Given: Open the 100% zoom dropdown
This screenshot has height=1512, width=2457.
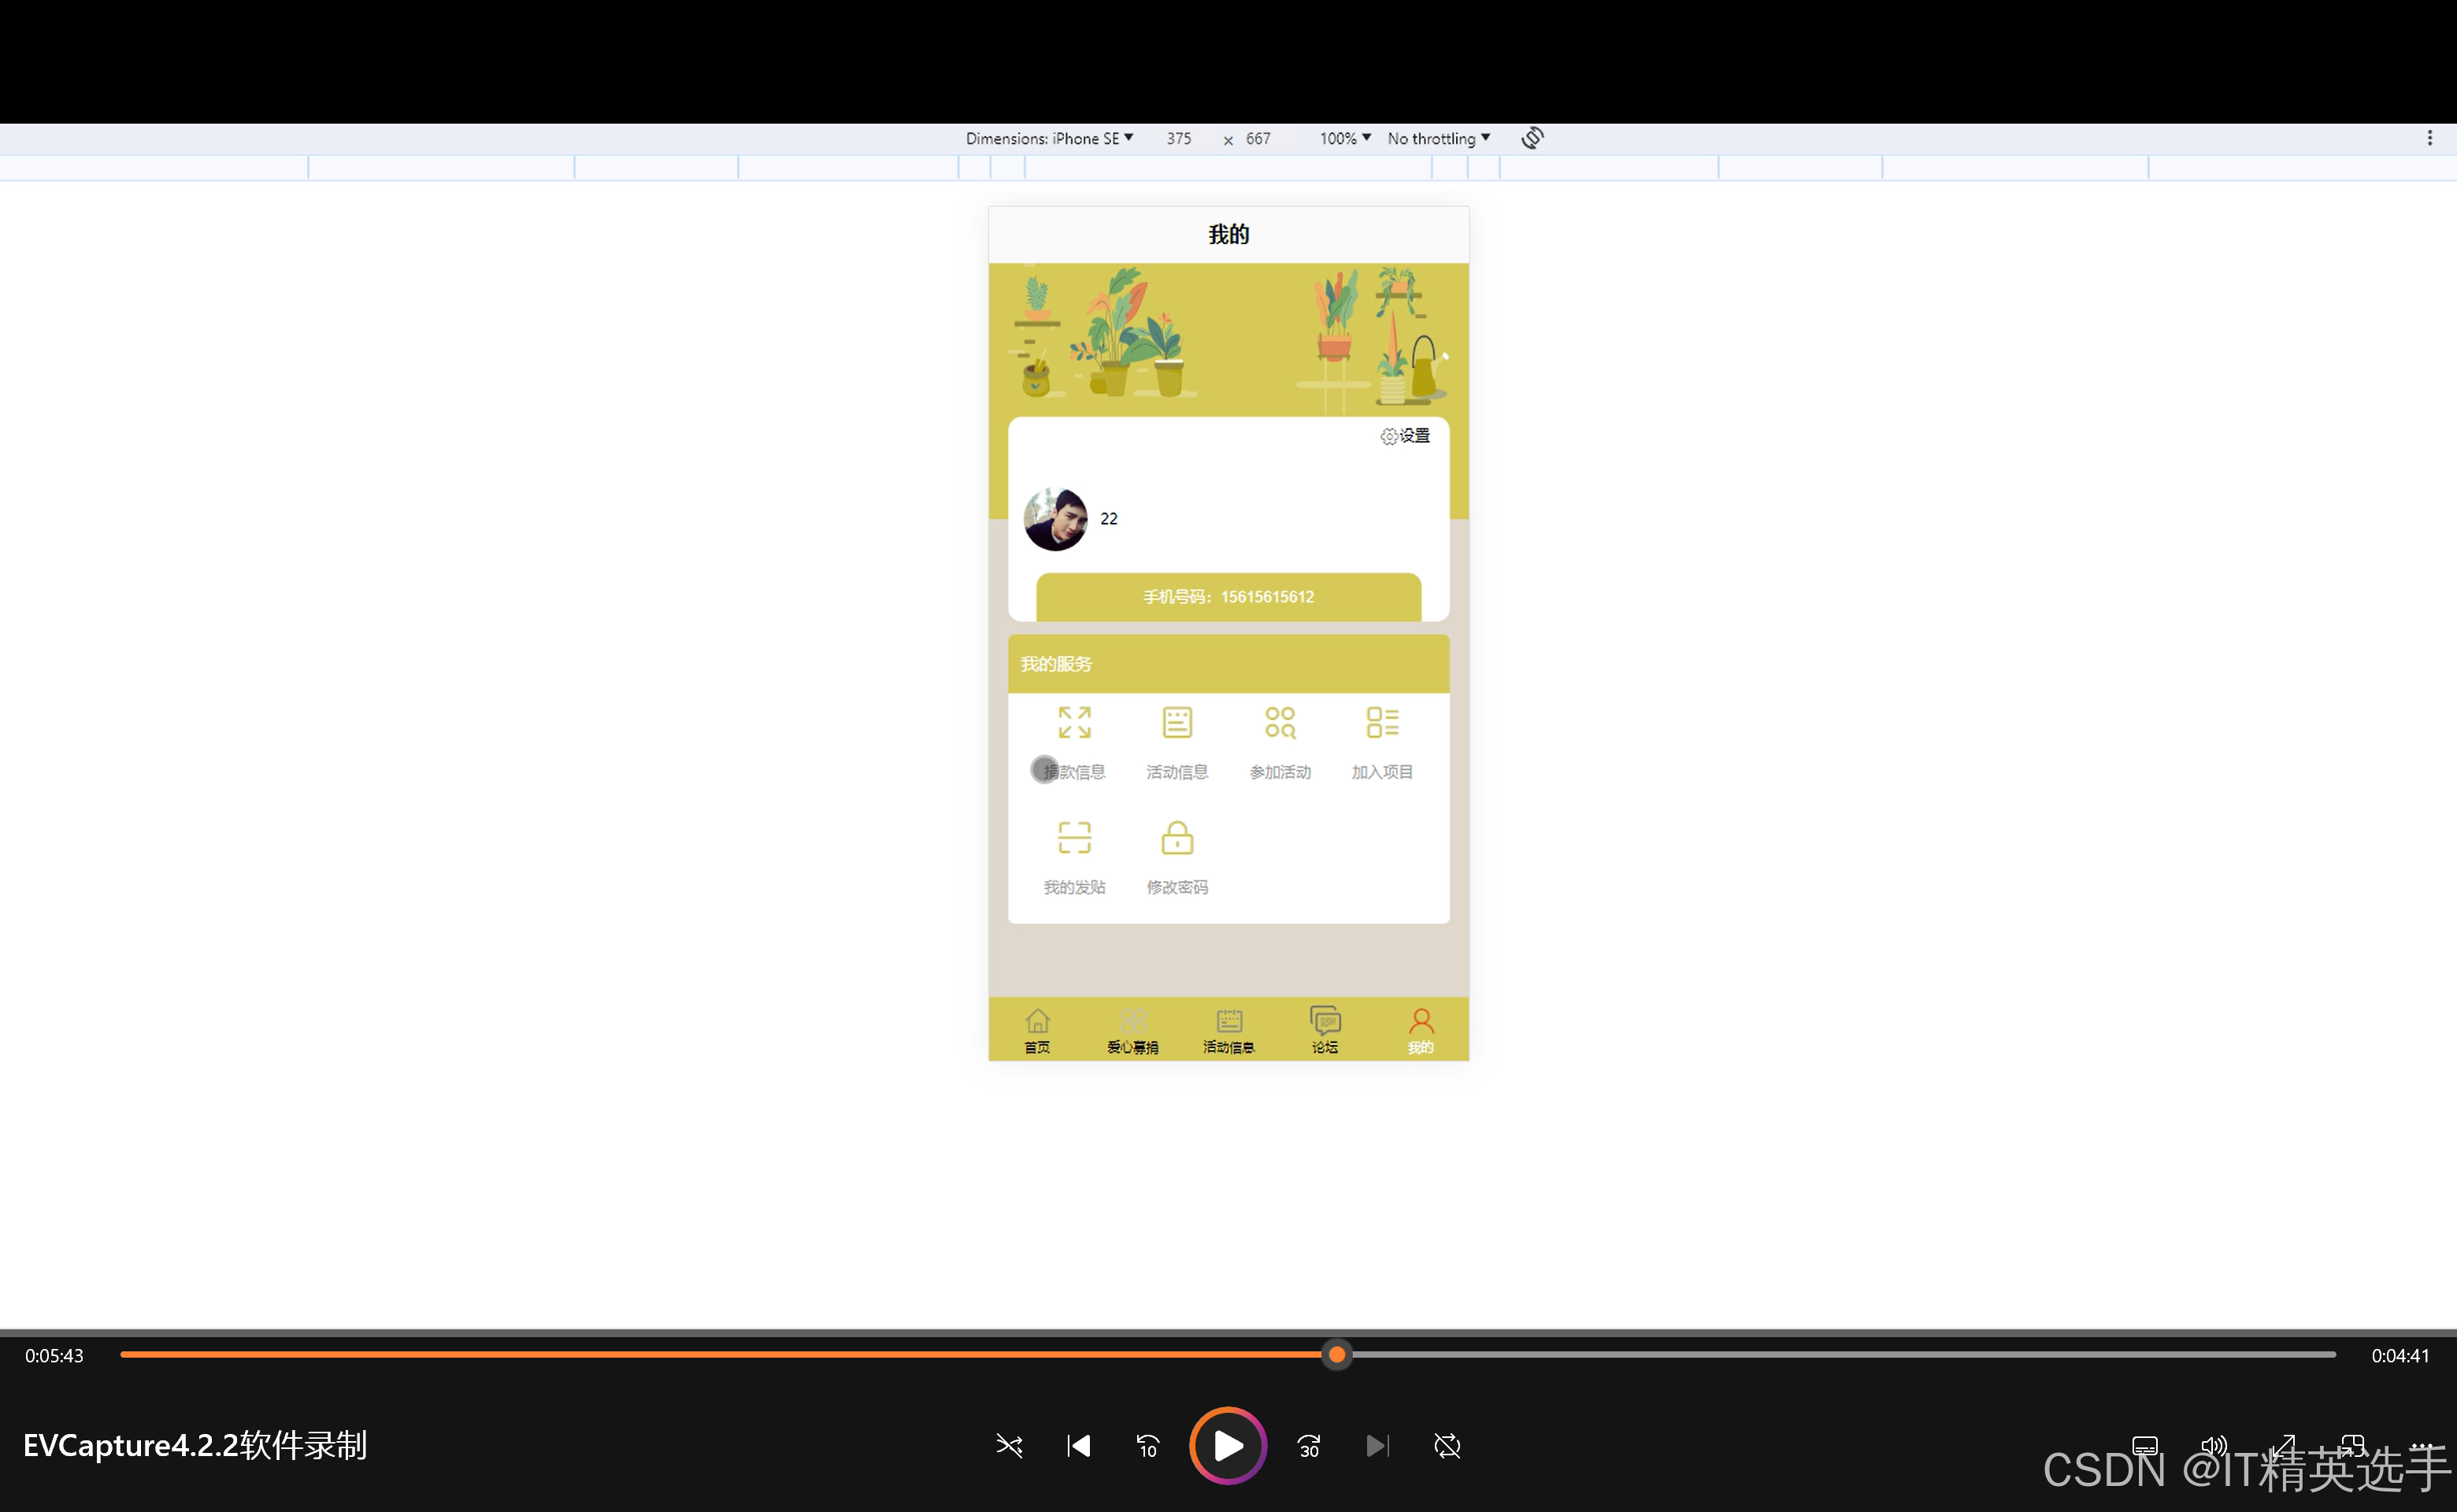Looking at the screenshot, I should 1344,138.
